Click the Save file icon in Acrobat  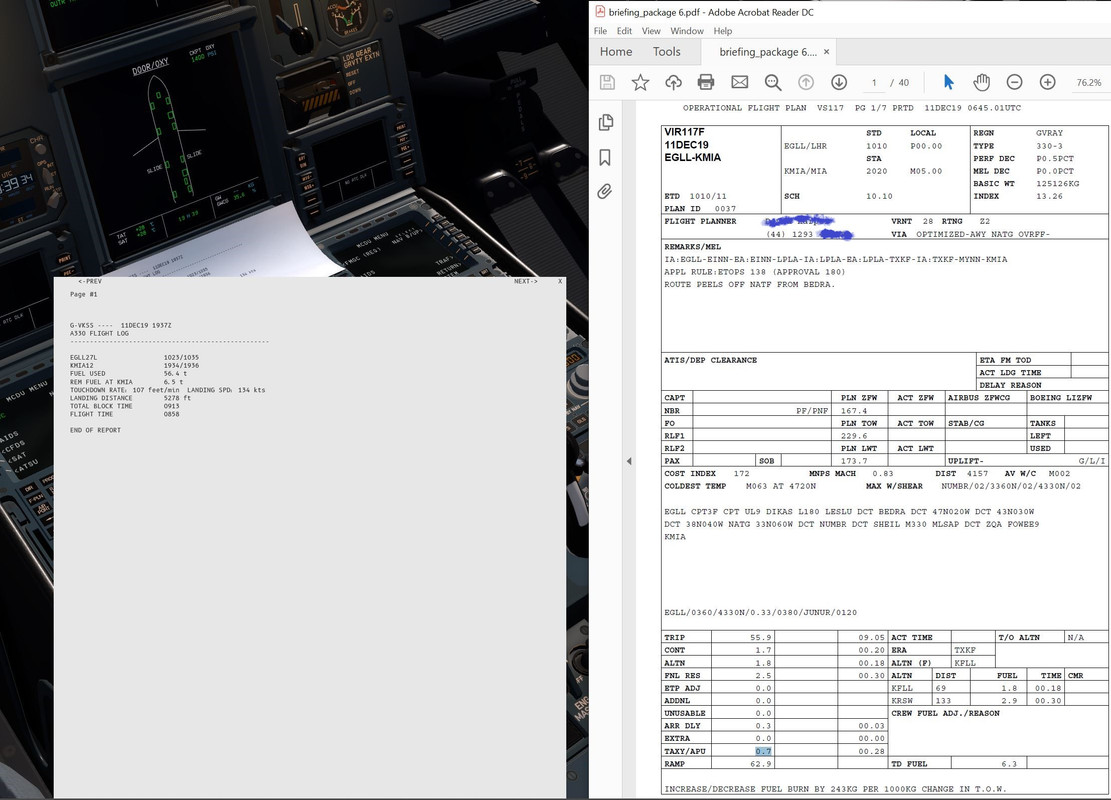607,82
